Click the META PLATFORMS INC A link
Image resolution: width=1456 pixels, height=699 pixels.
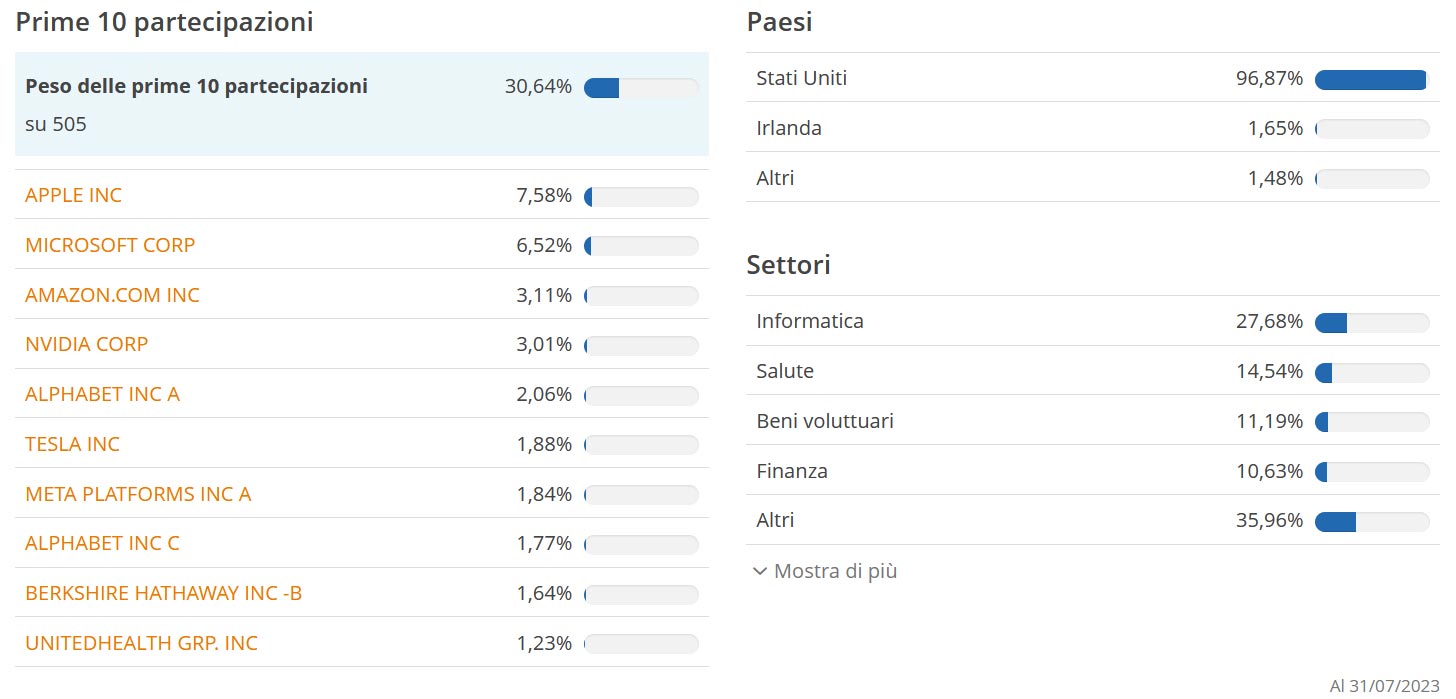tap(138, 494)
